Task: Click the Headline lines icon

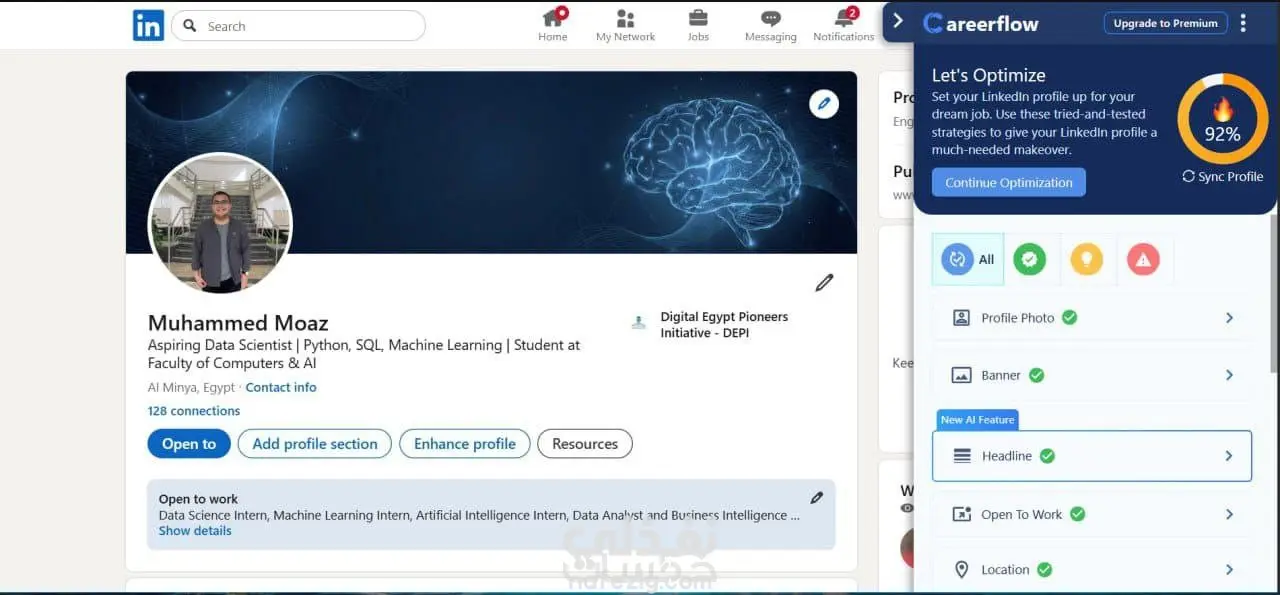Action: 962,456
